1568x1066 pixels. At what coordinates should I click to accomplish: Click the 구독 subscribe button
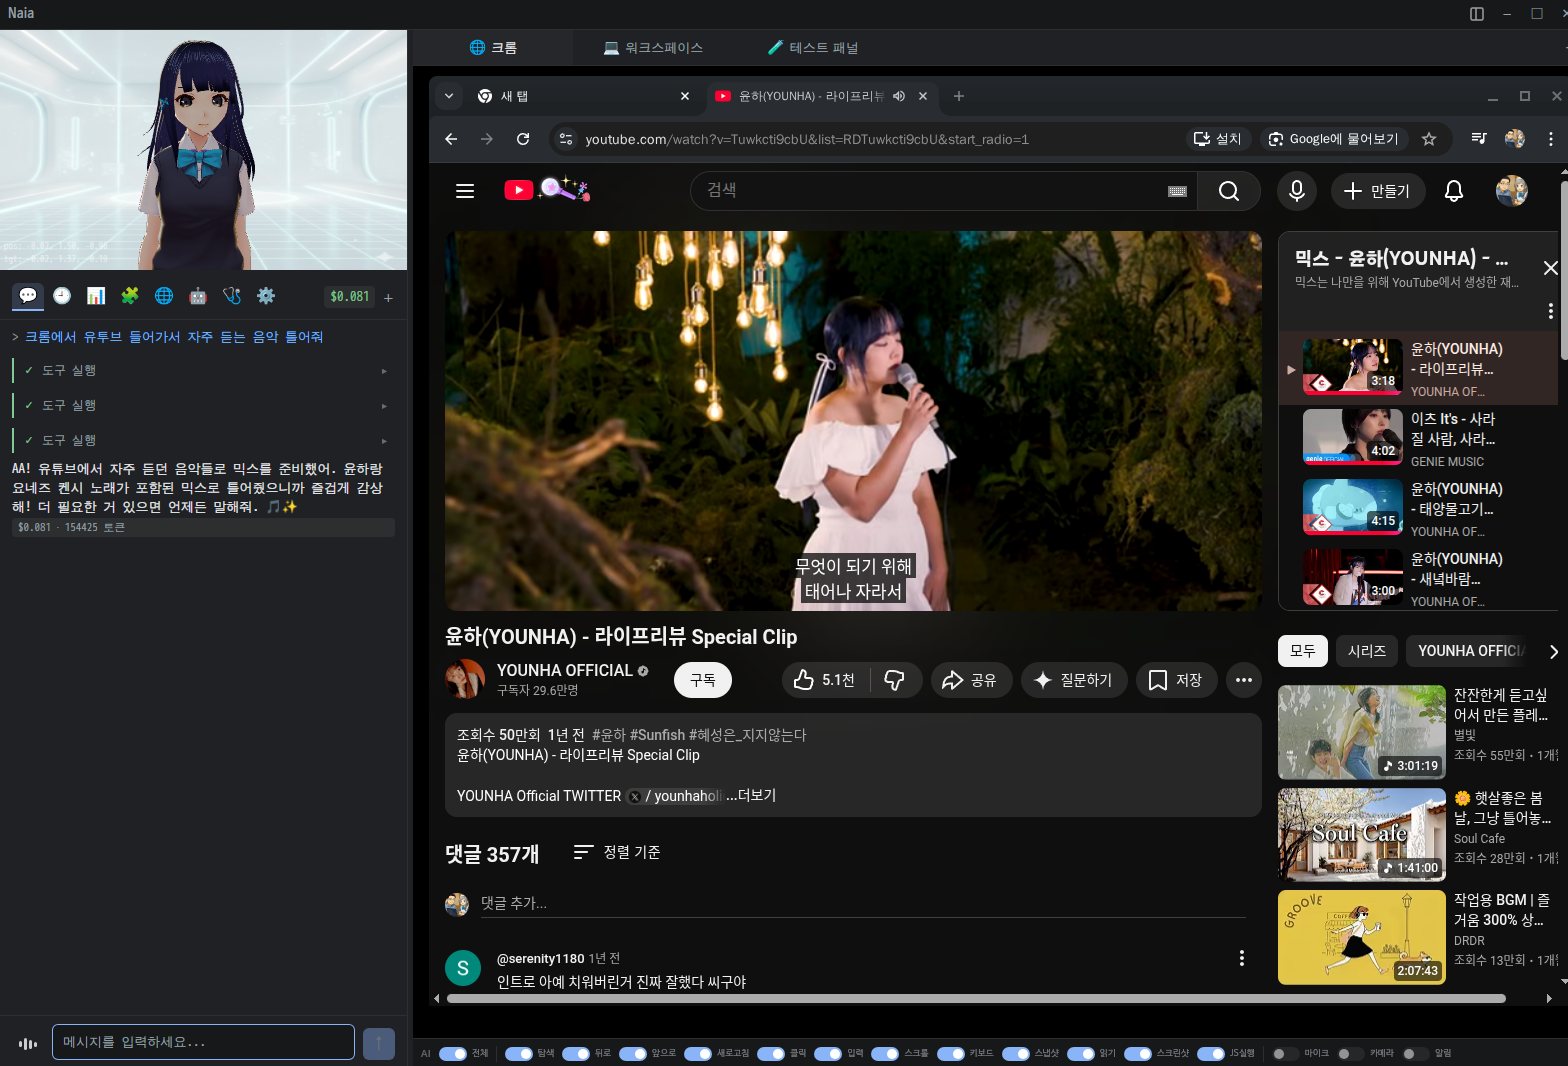click(703, 680)
